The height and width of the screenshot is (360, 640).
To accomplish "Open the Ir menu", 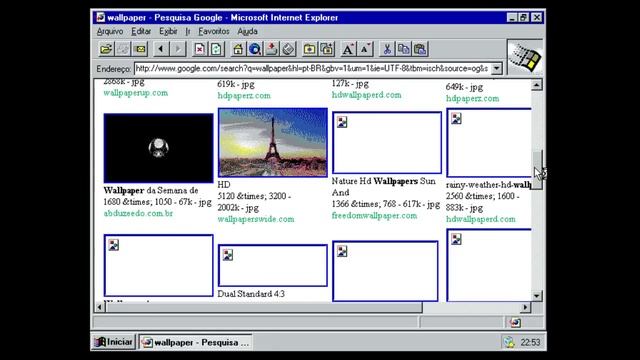I will point(188,31).
